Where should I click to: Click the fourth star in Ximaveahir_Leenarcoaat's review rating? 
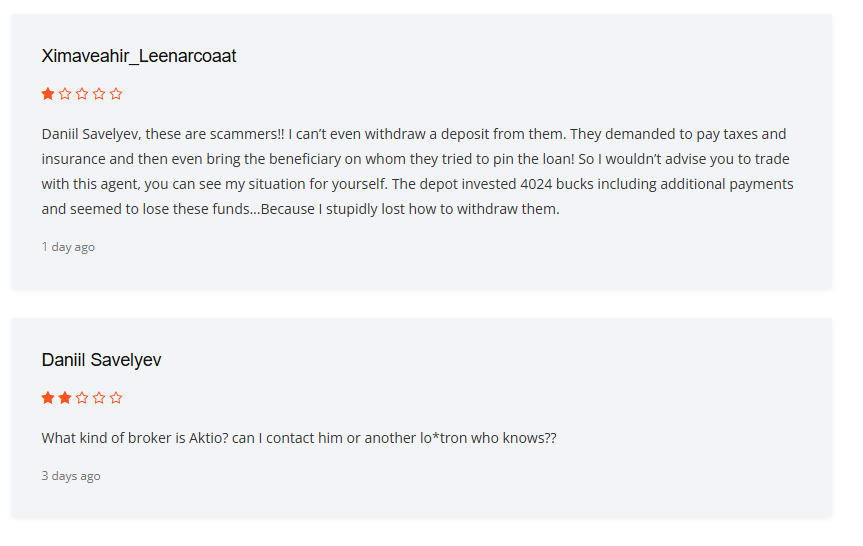pyautogui.click(x=99, y=94)
